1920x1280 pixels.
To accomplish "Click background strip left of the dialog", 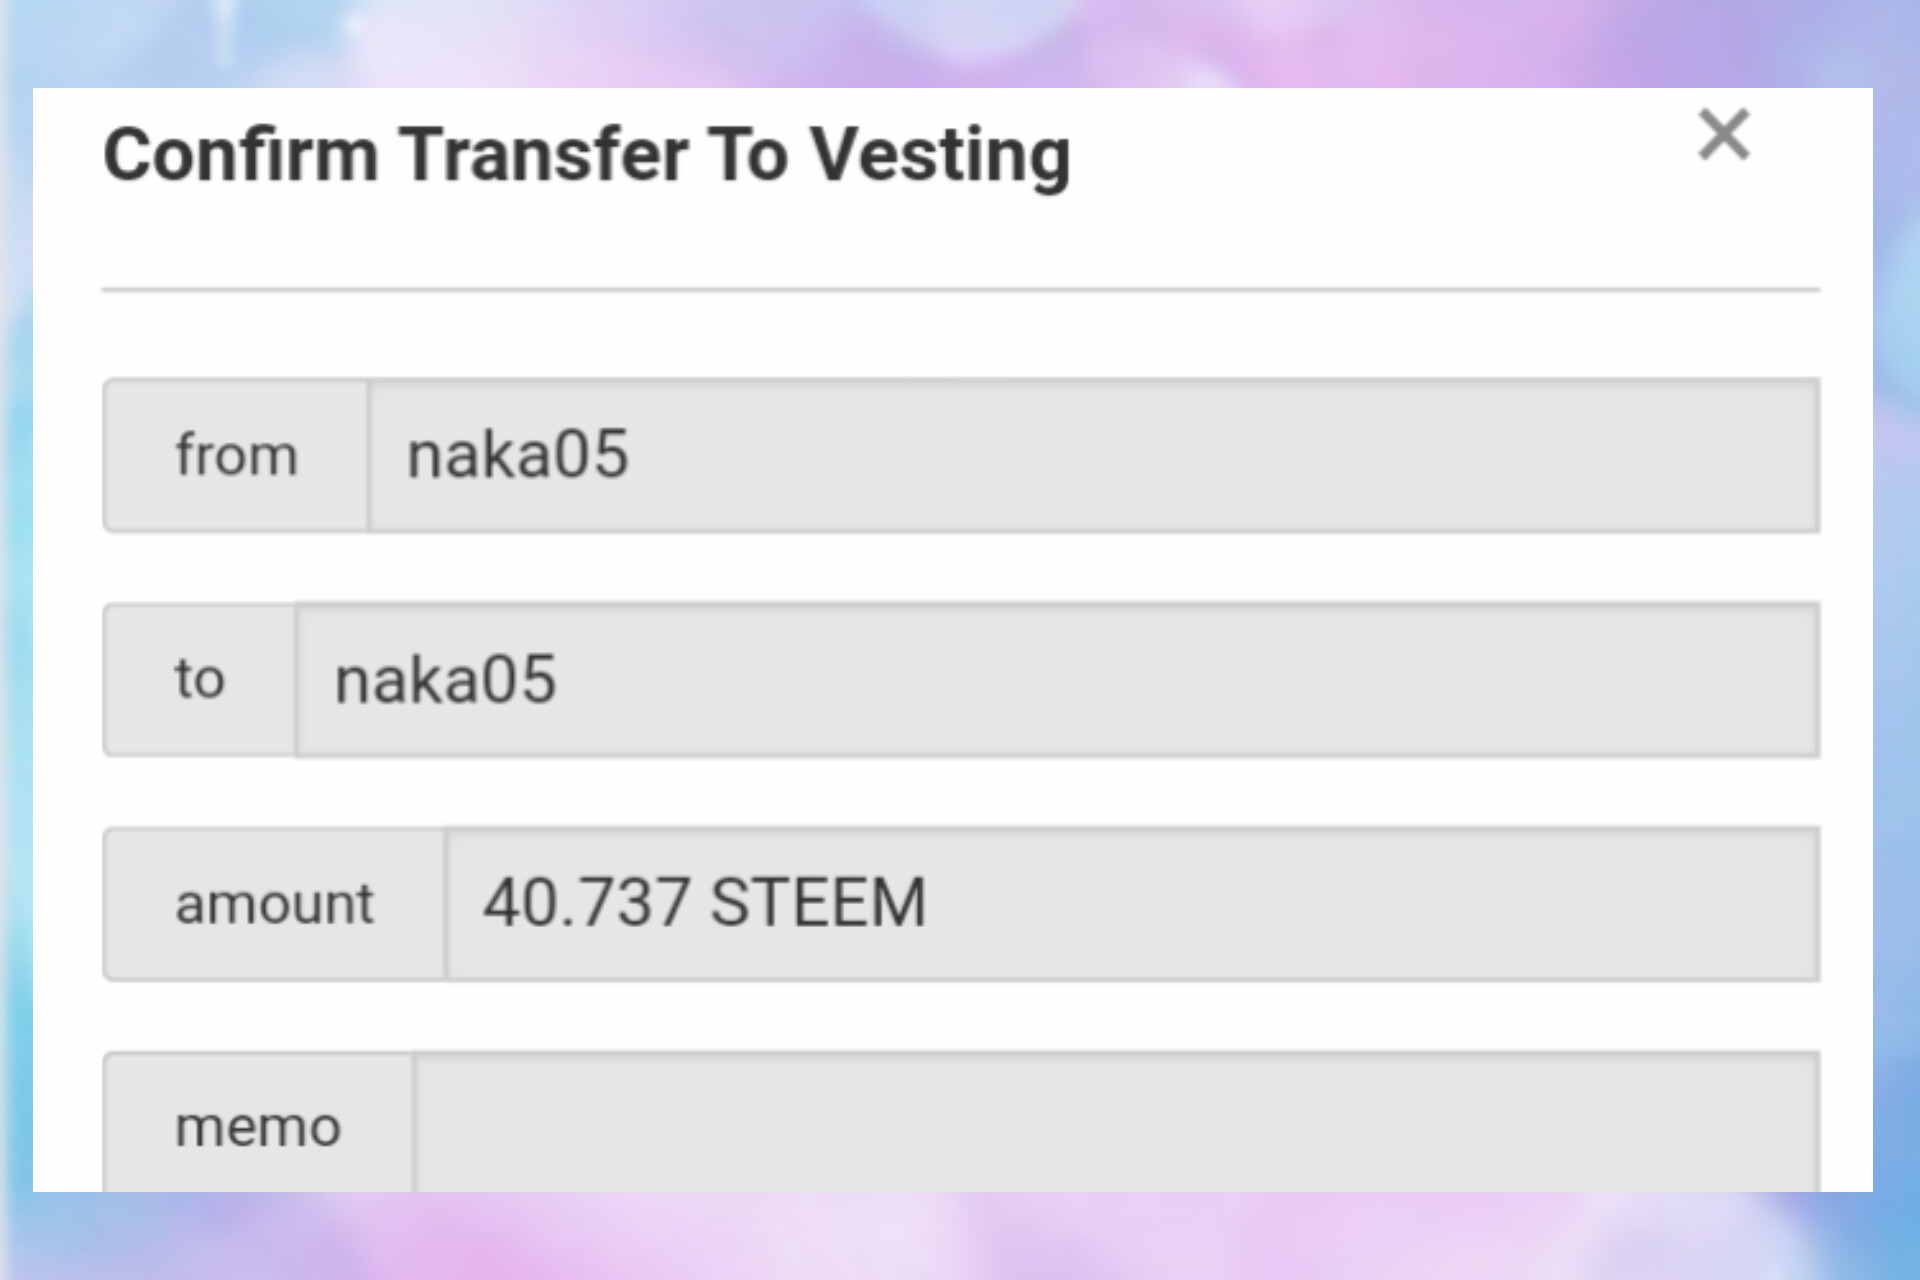I will point(15,640).
